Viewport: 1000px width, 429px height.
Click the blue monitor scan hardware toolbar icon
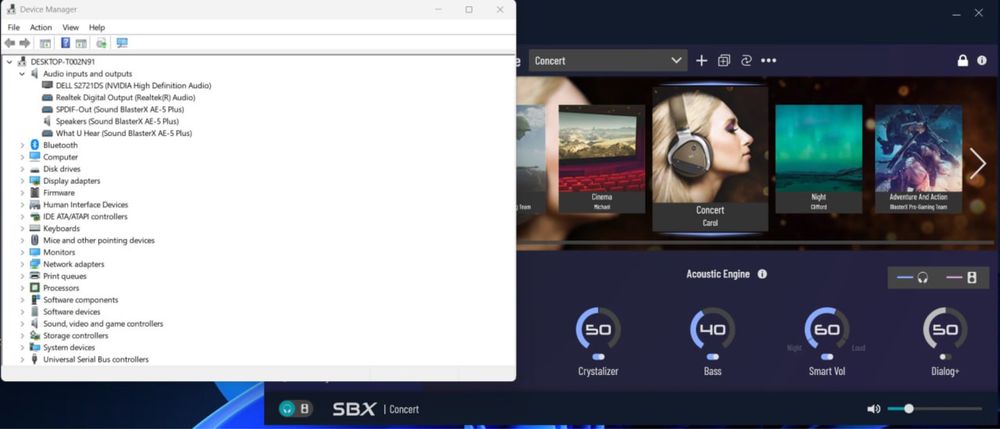coord(122,43)
